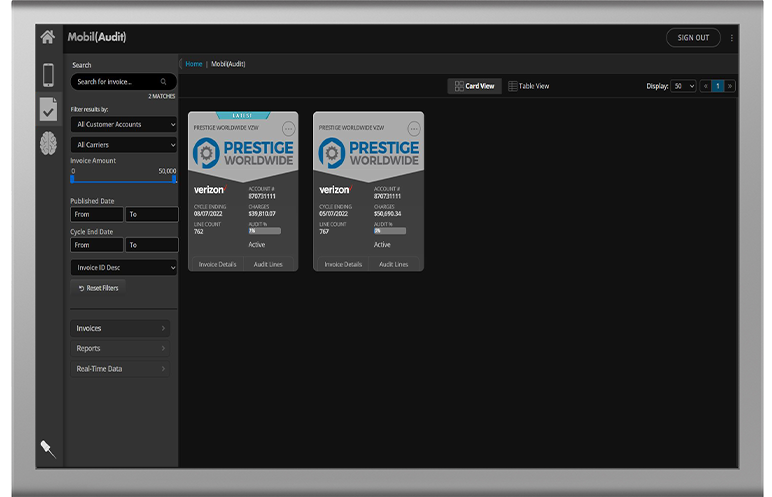Click the Prestige Worldwide logo on 05/07/2022 card
Screen dimensions: 772x497
pos(369,153)
